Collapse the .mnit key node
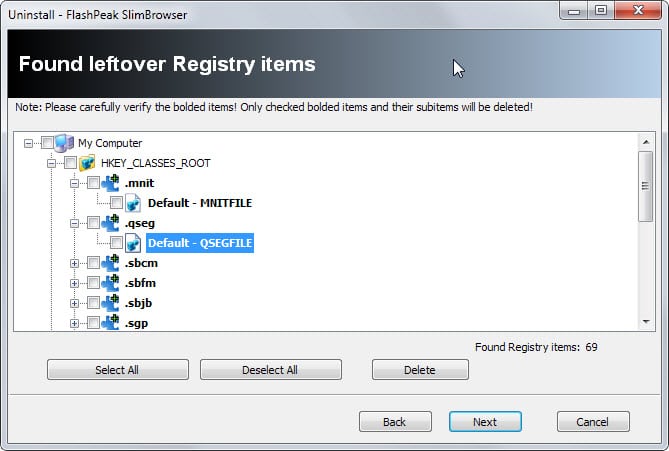This screenshot has width=669, height=451. [x=74, y=183]
